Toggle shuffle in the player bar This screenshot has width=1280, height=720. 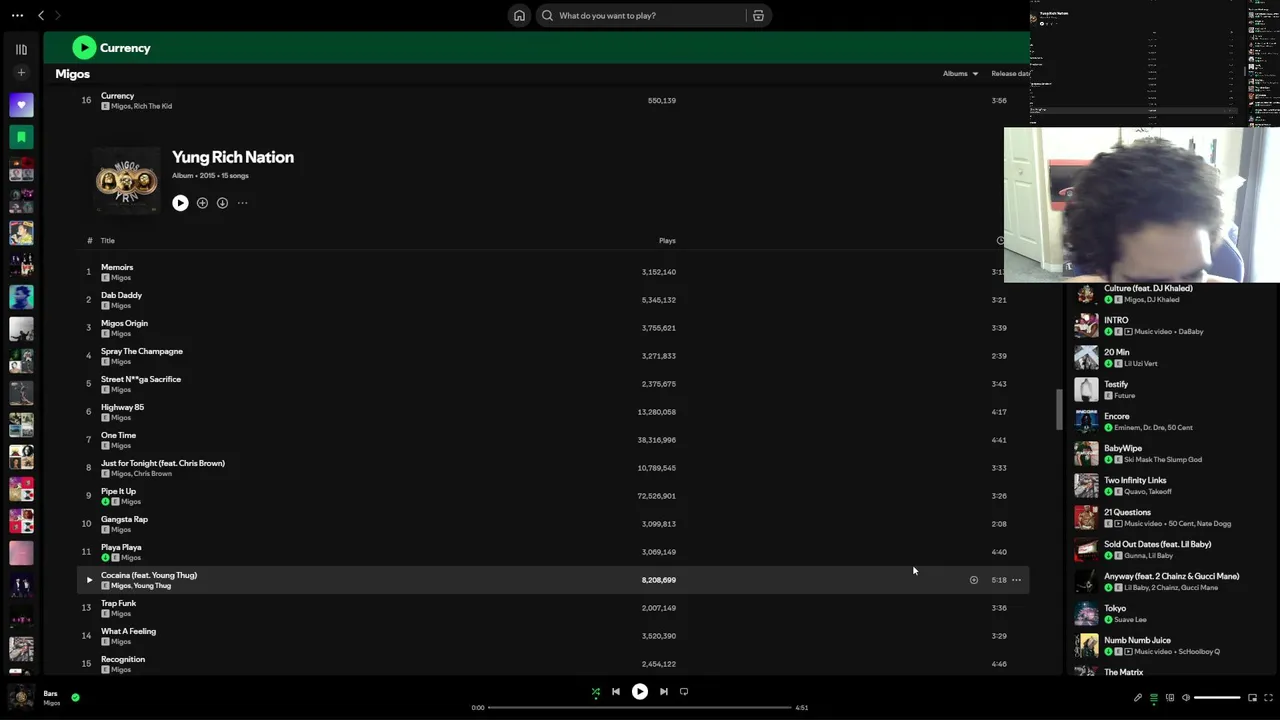pyautogui.click(x=596, y=692)
